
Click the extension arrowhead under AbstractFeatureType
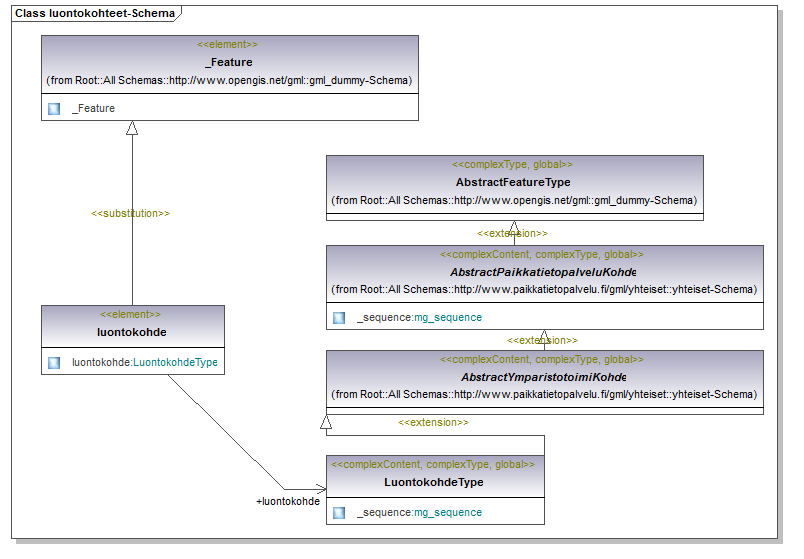point(514,227)
